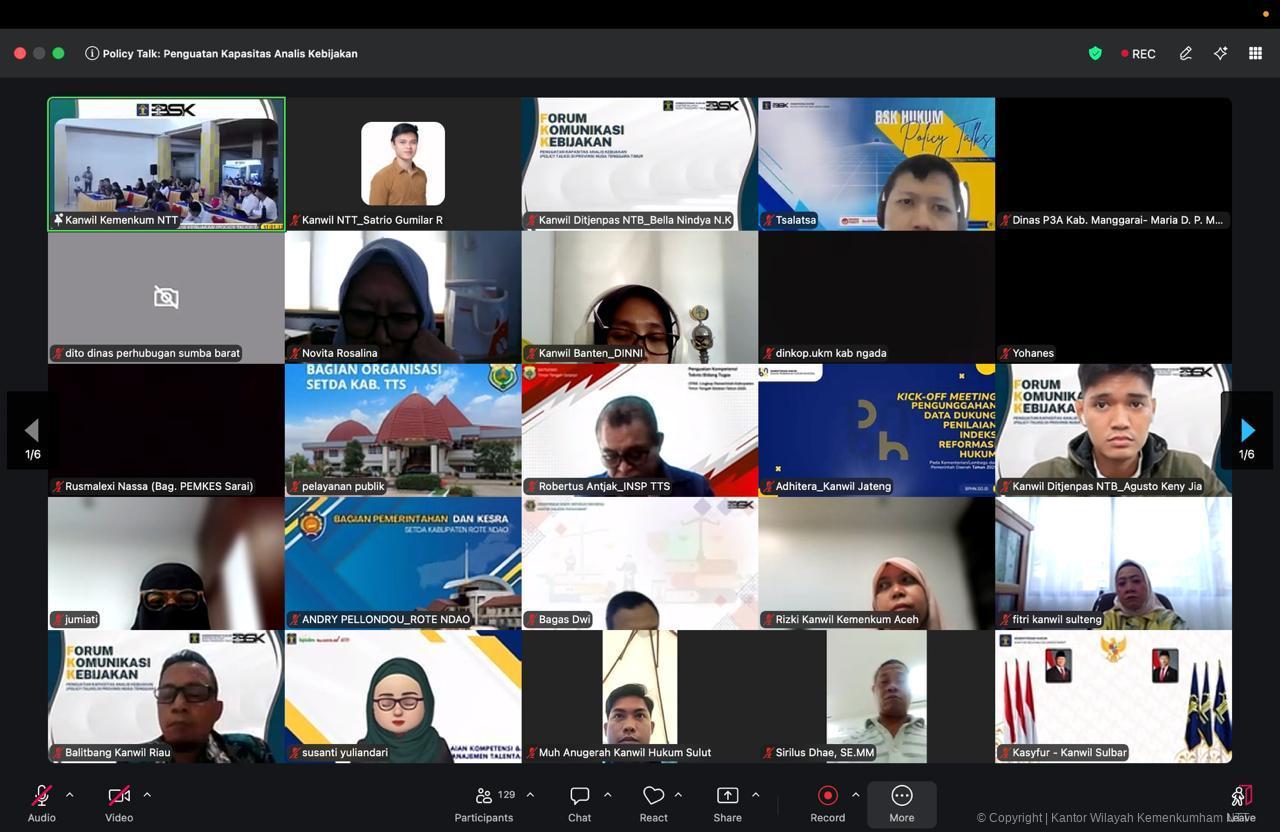Expand the chevron next to Record
The height and width of the screenshot is (832, 1280).
coord(855,795)
